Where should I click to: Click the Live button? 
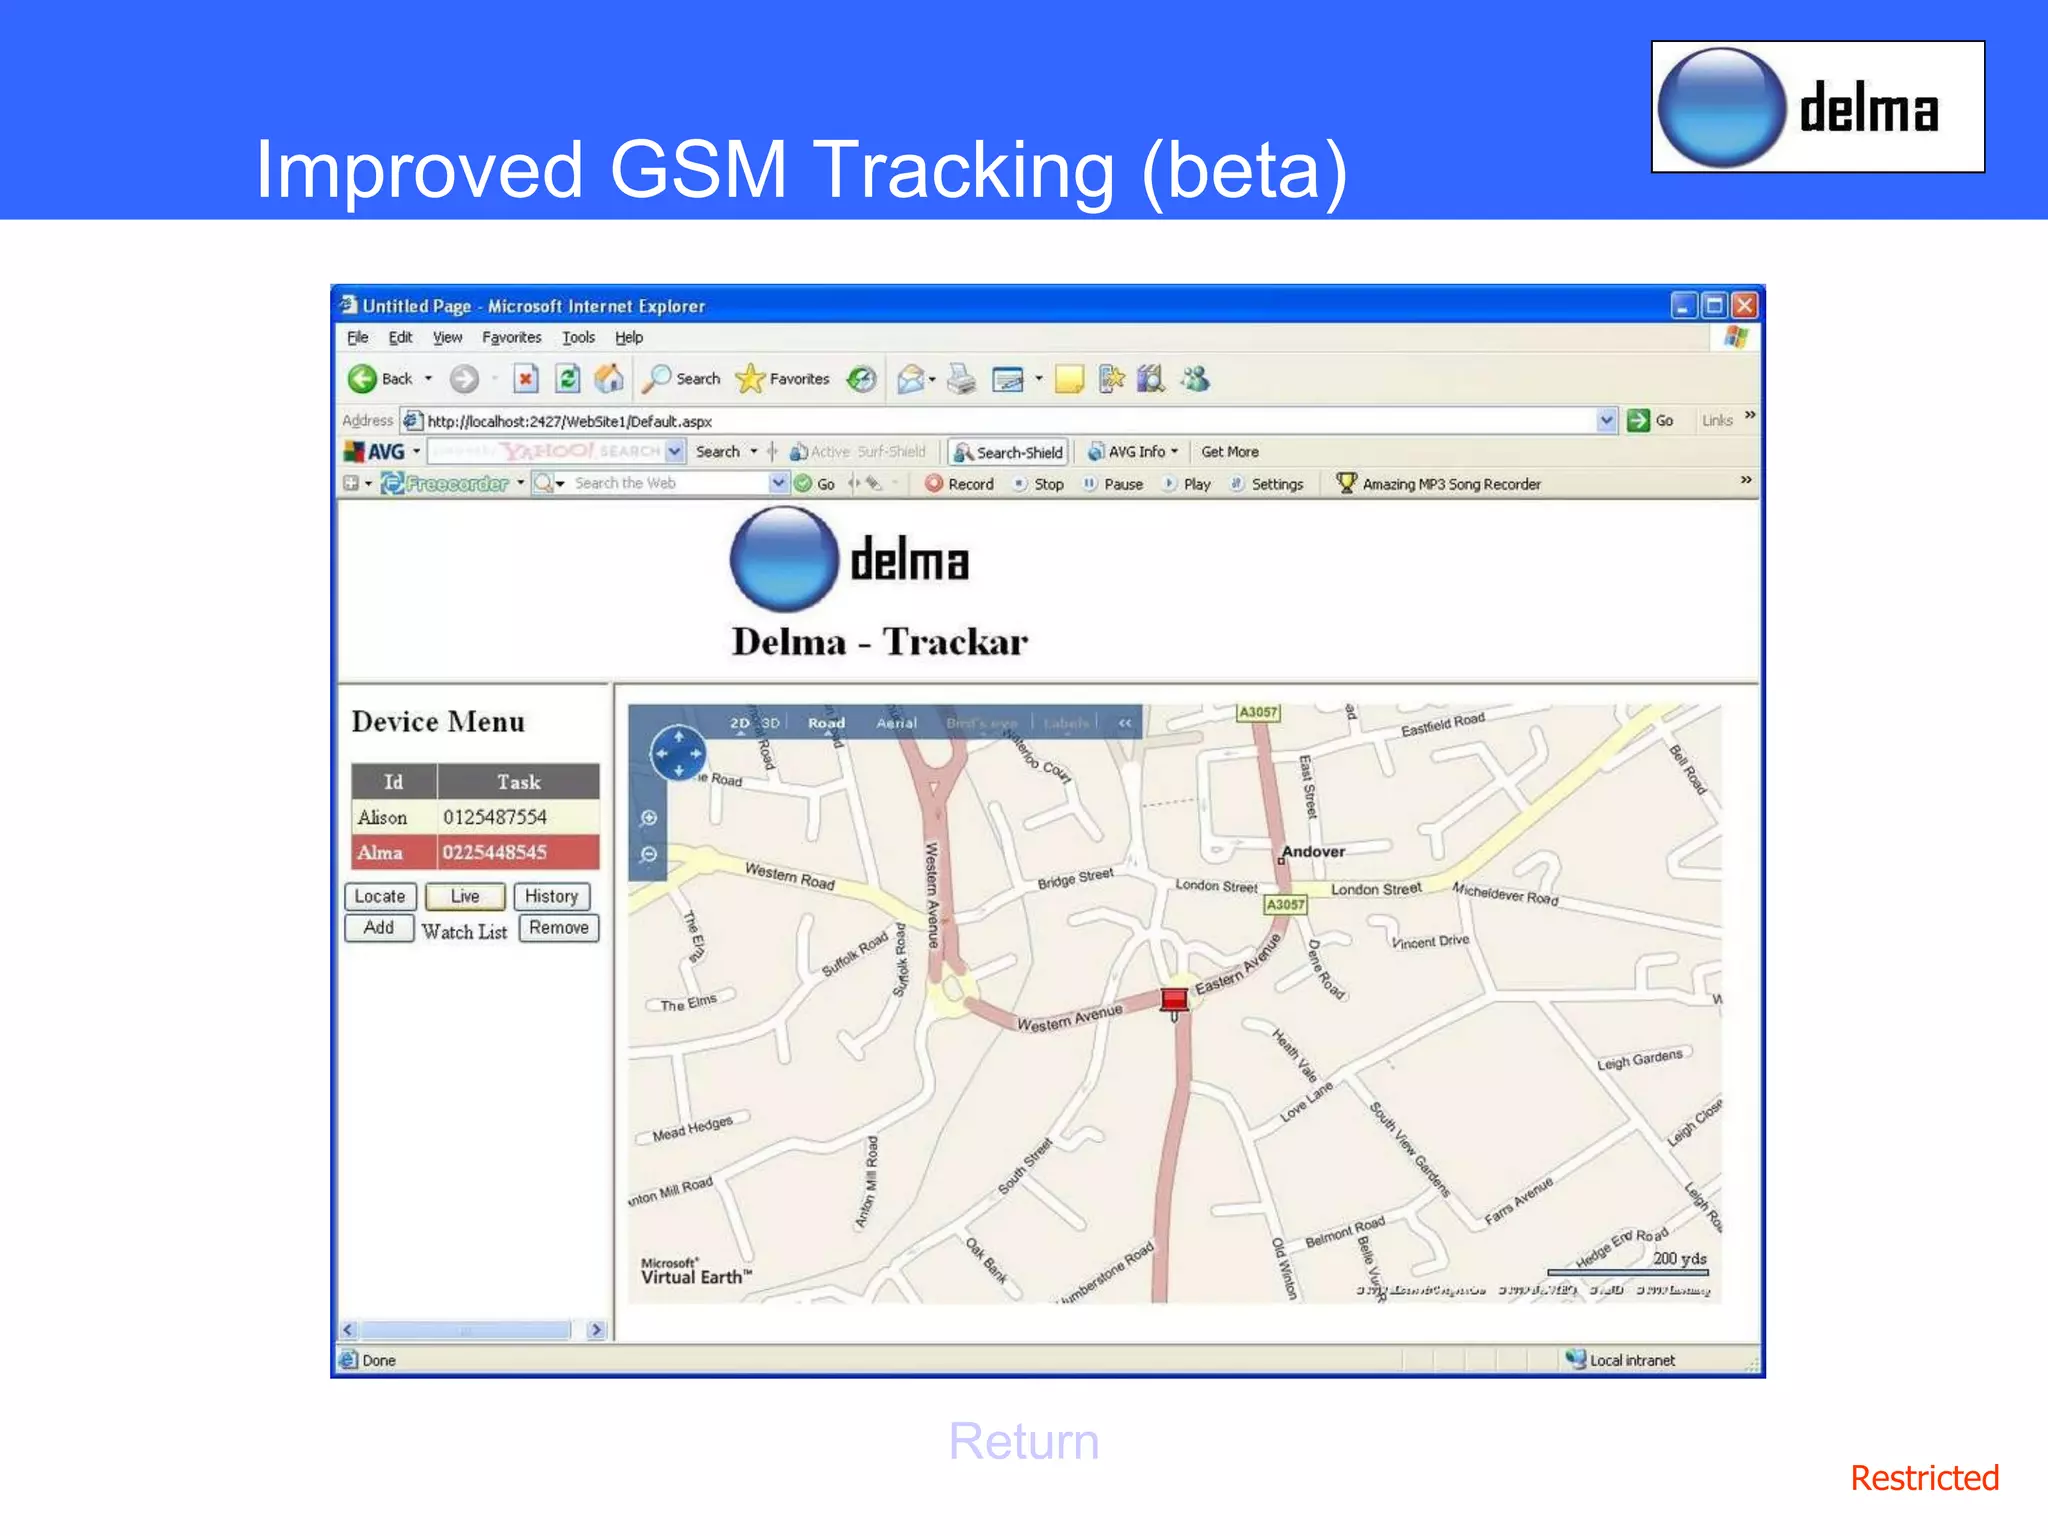click(x=464, y=896)
